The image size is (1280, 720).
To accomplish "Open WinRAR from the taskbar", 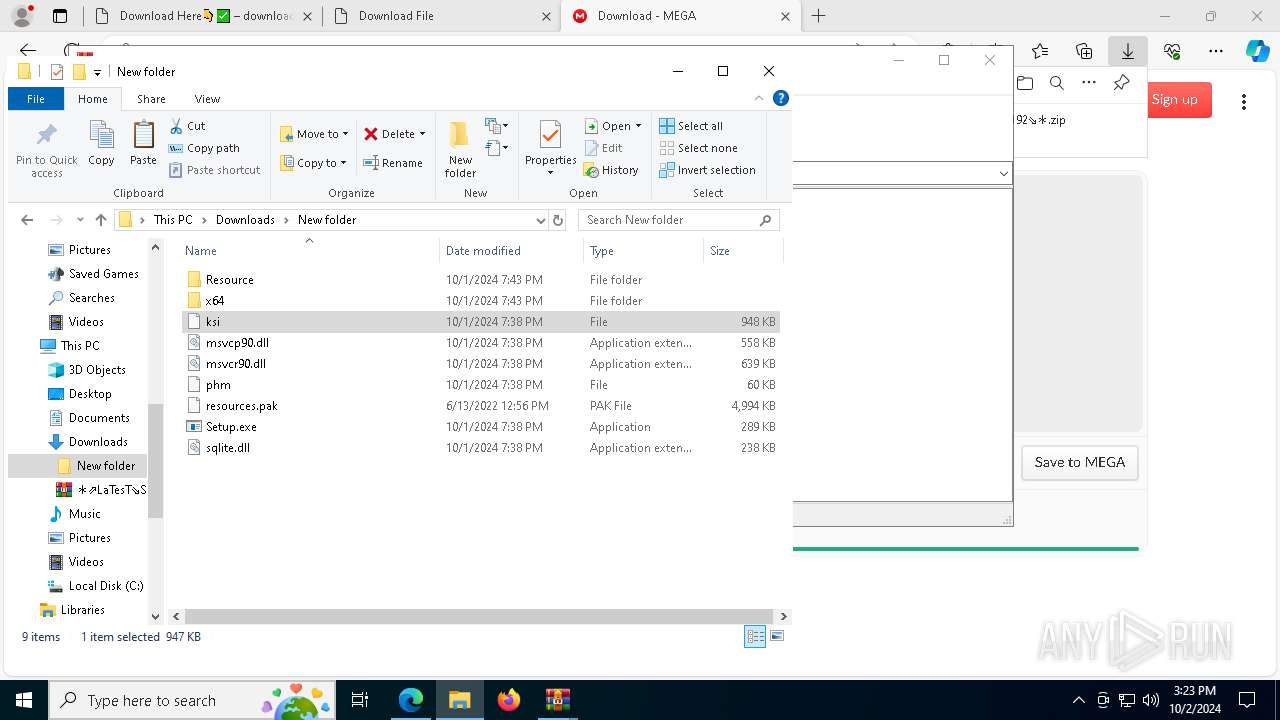I will point(557,700).
